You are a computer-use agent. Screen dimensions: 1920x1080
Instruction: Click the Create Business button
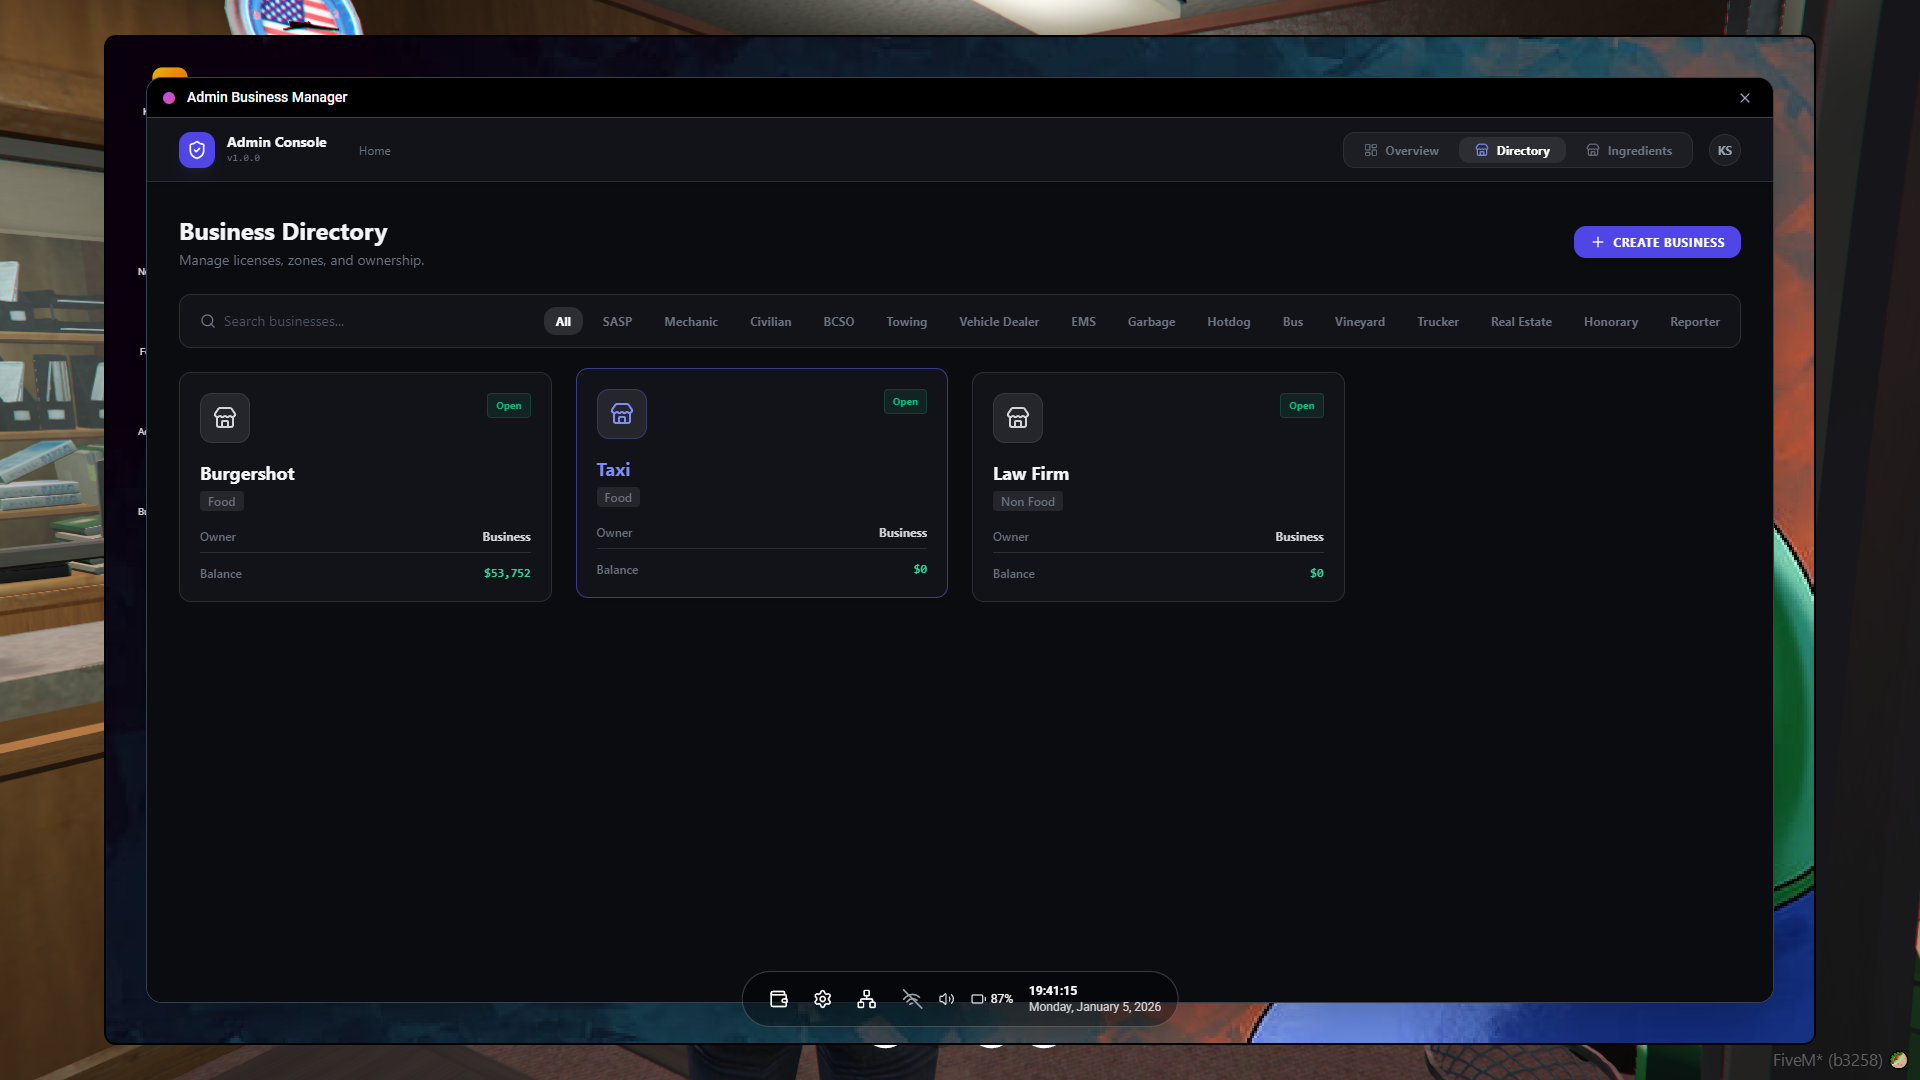tap(1656, 242)
